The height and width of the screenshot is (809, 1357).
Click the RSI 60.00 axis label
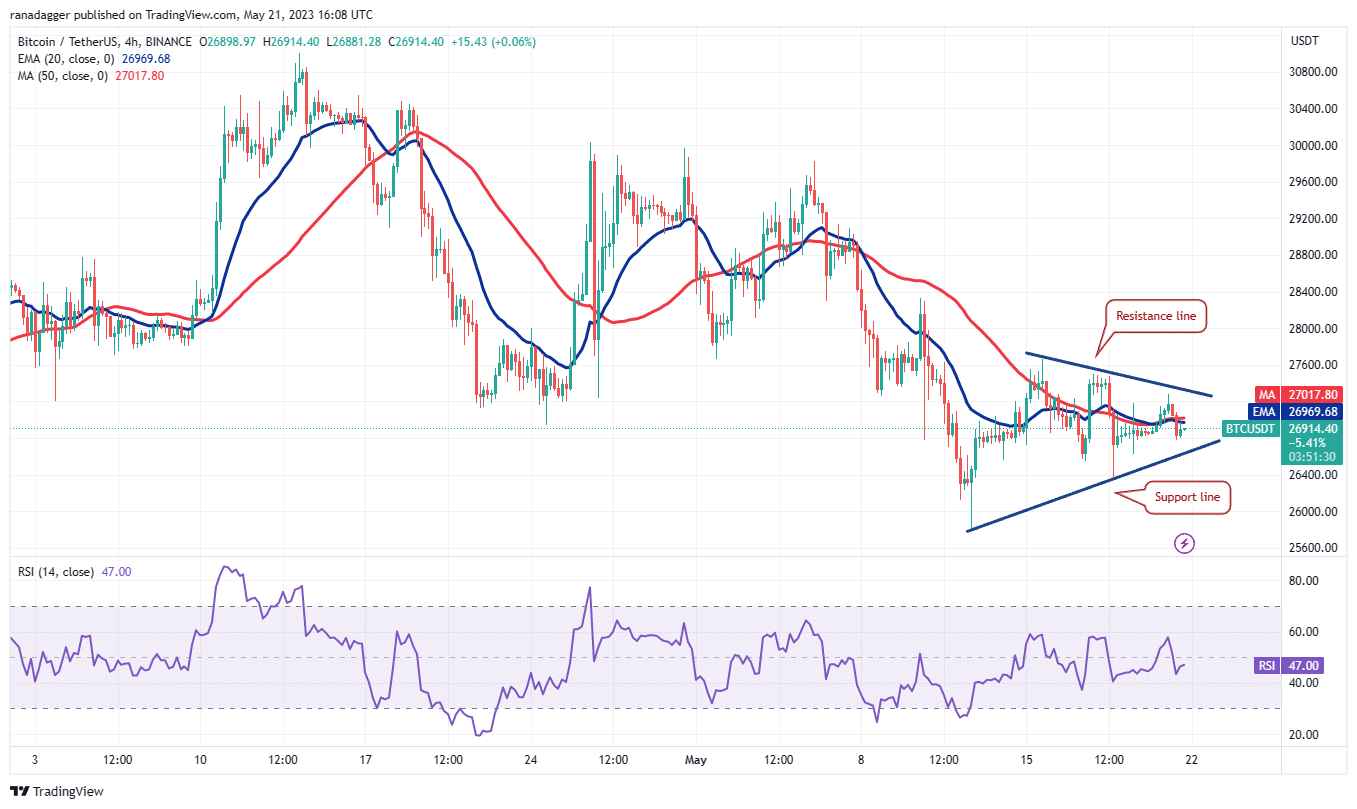(x=1306, y=632)
